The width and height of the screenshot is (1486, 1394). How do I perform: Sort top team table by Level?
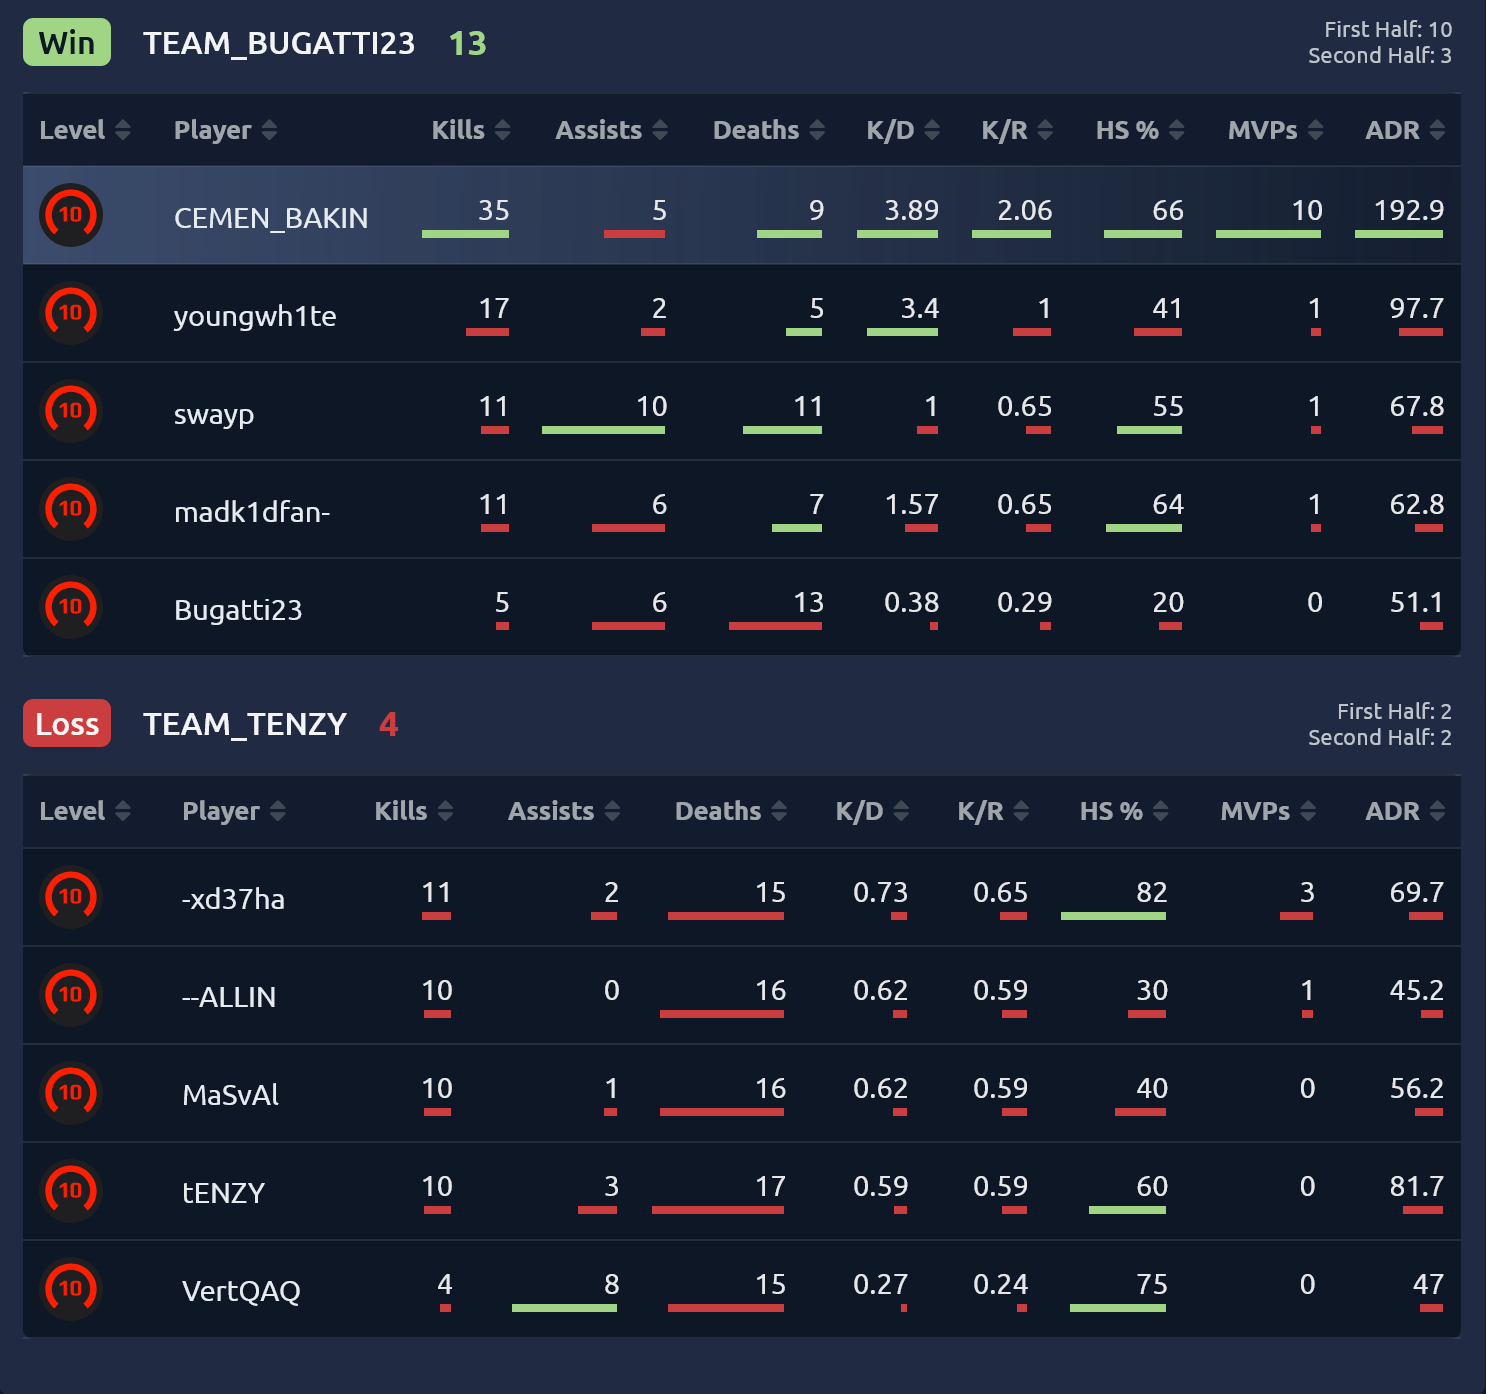(x=85, y=130)
